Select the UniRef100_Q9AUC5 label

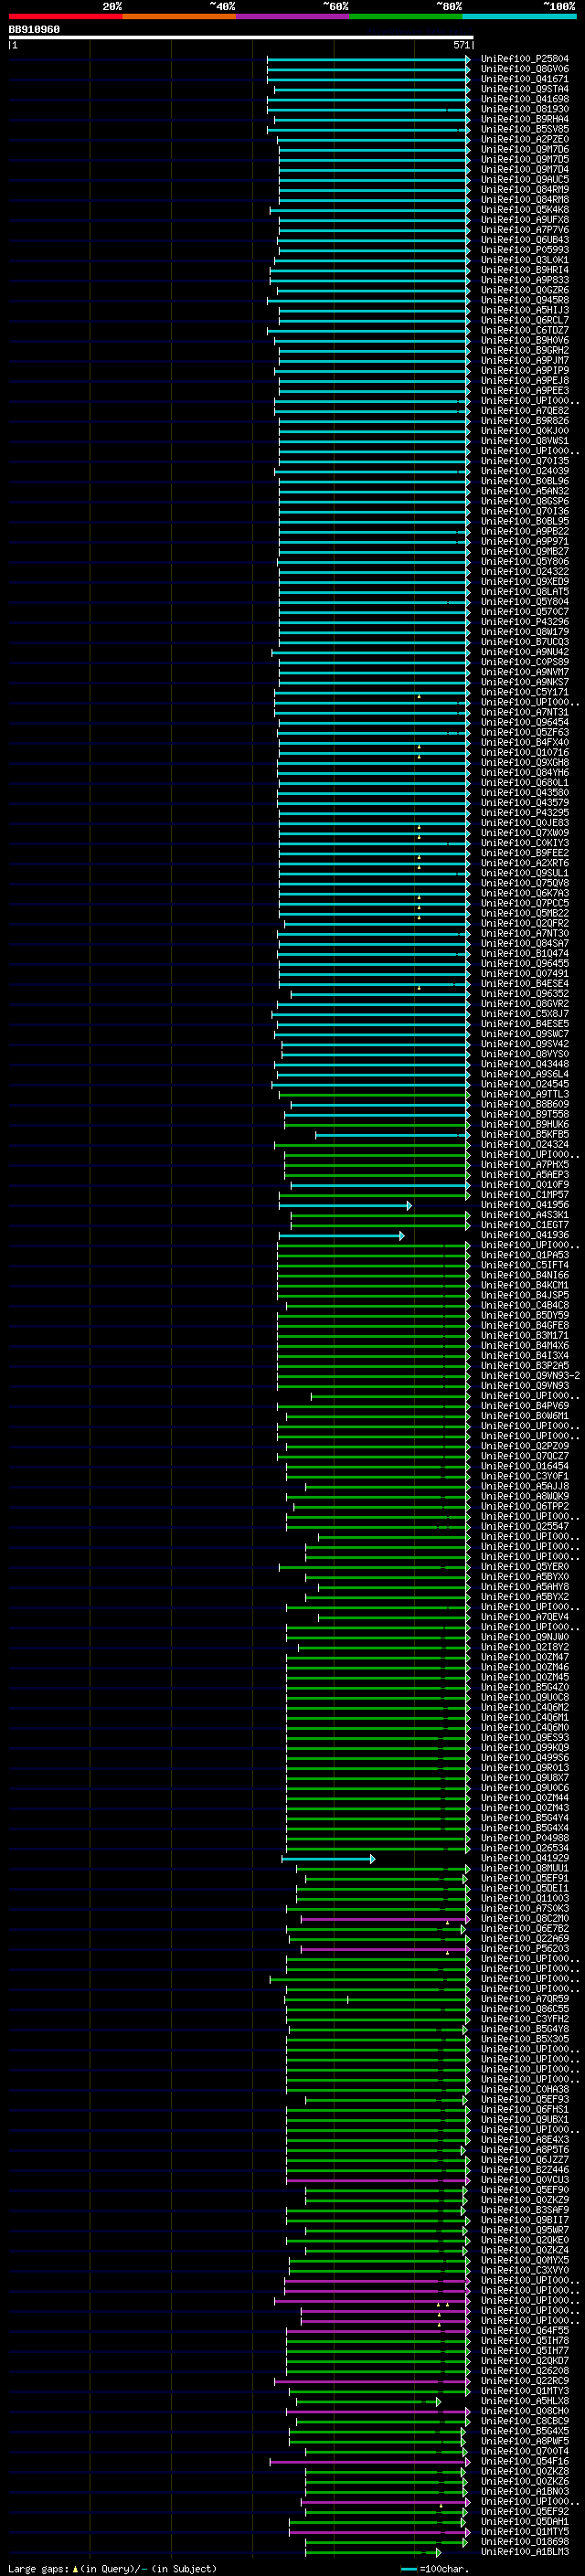[x=525, y=180]
